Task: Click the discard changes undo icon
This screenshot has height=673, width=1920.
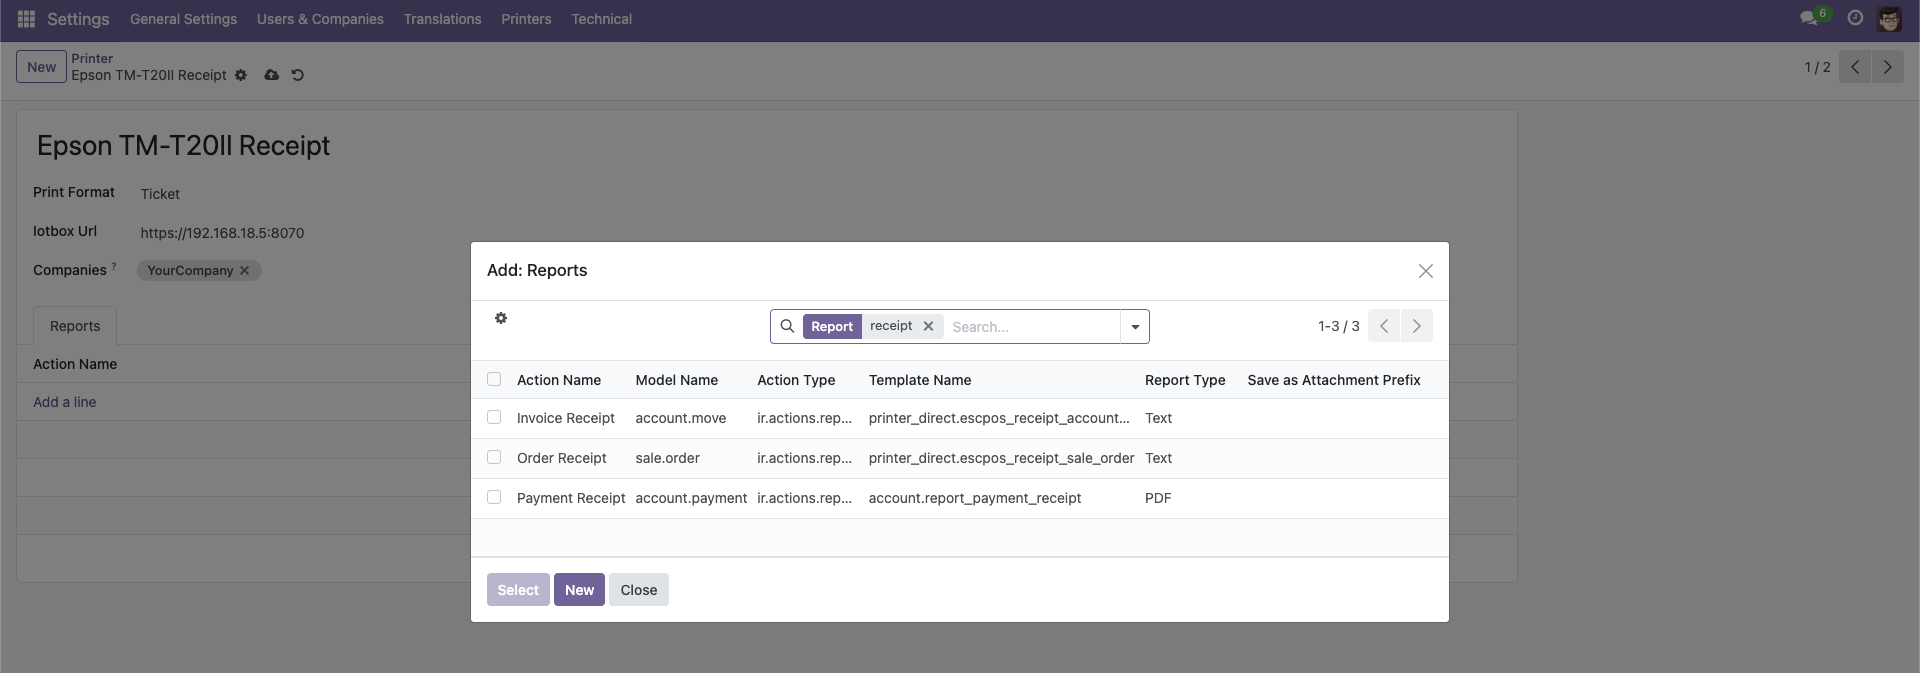Action: pos(297,75)
